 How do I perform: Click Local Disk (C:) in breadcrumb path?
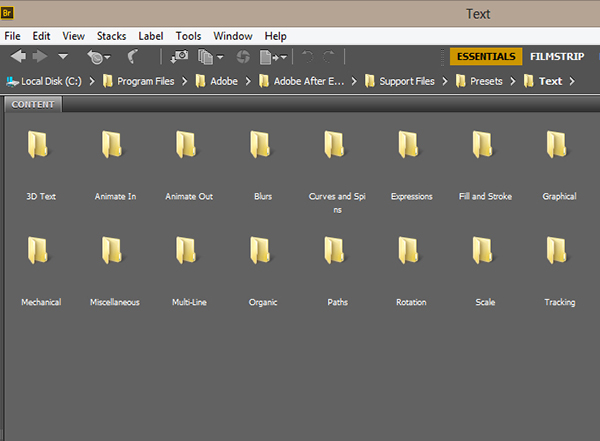[50, 81]
